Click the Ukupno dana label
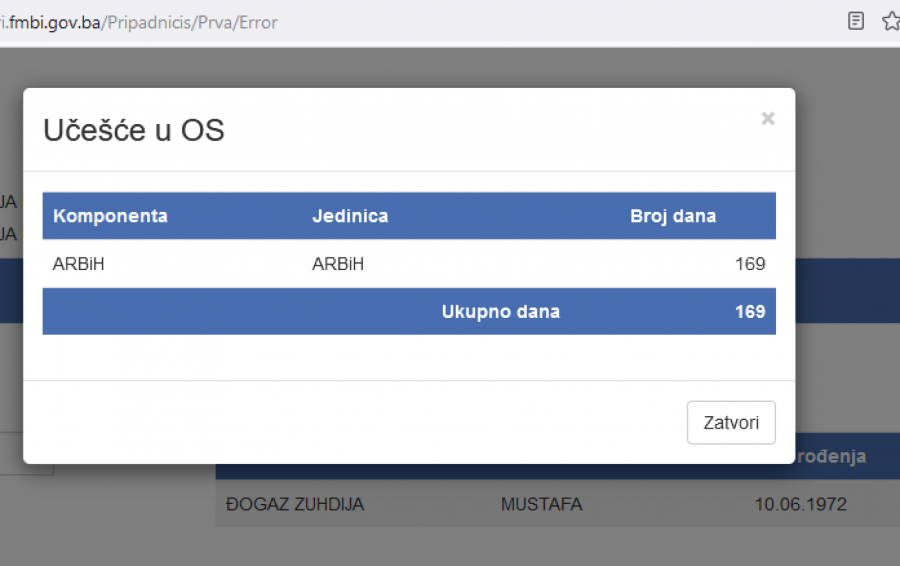This screenshot has width=900, height=566. [500, 312]
